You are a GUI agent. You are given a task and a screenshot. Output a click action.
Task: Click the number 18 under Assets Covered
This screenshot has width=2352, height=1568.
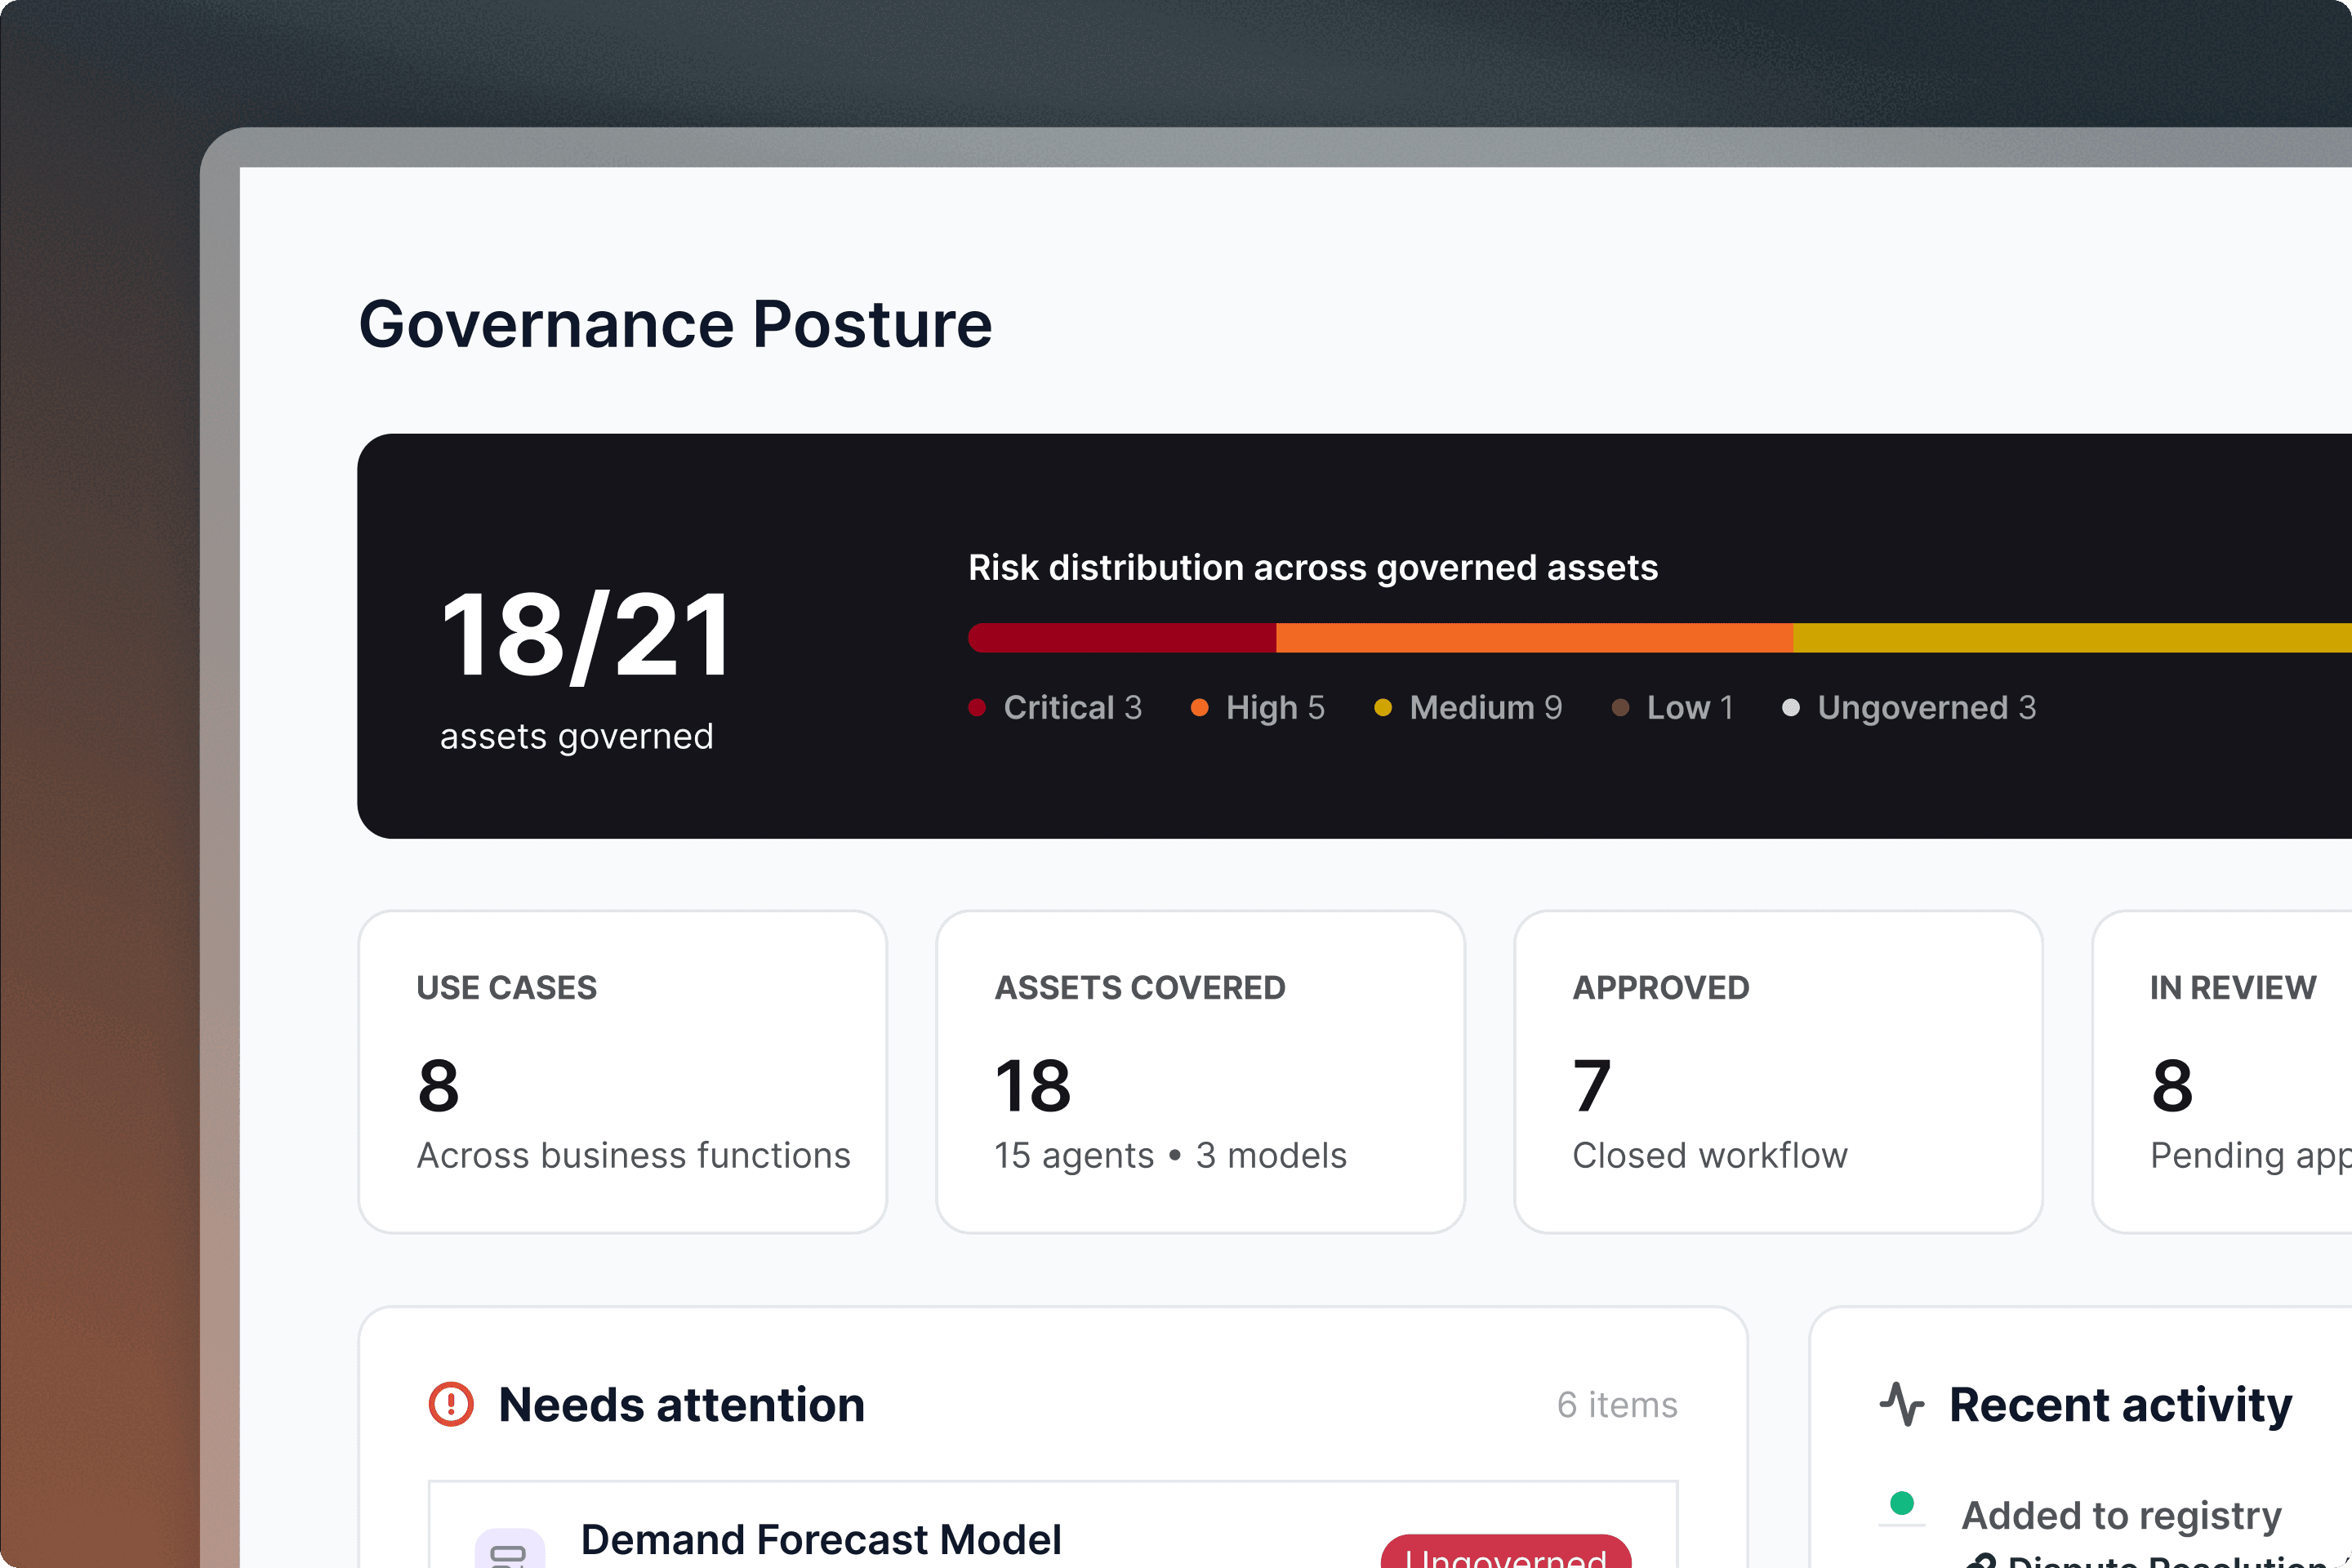tap(1033, 1087)
